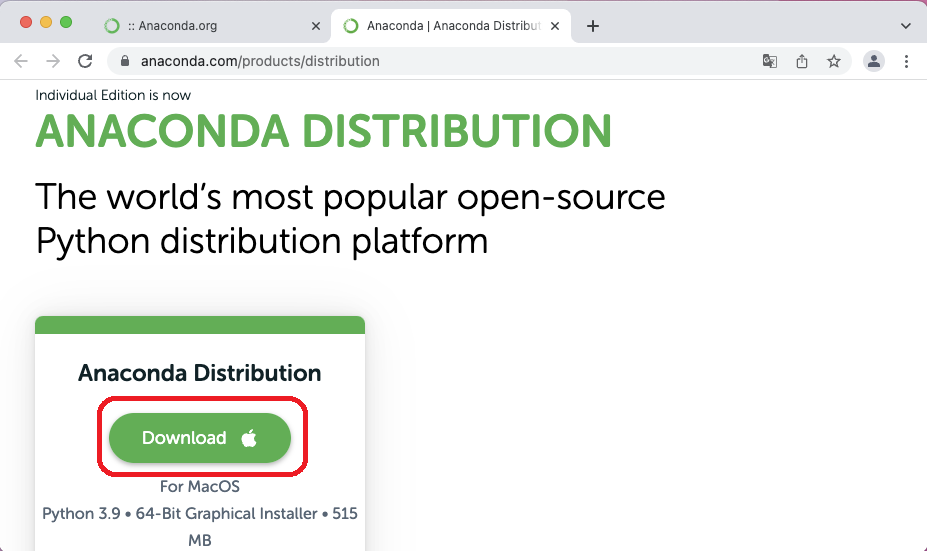The height and width of the screenshot is (551, 927).
Task: Bookmark this page with the star icon
Action: click(x=834, y=61)
